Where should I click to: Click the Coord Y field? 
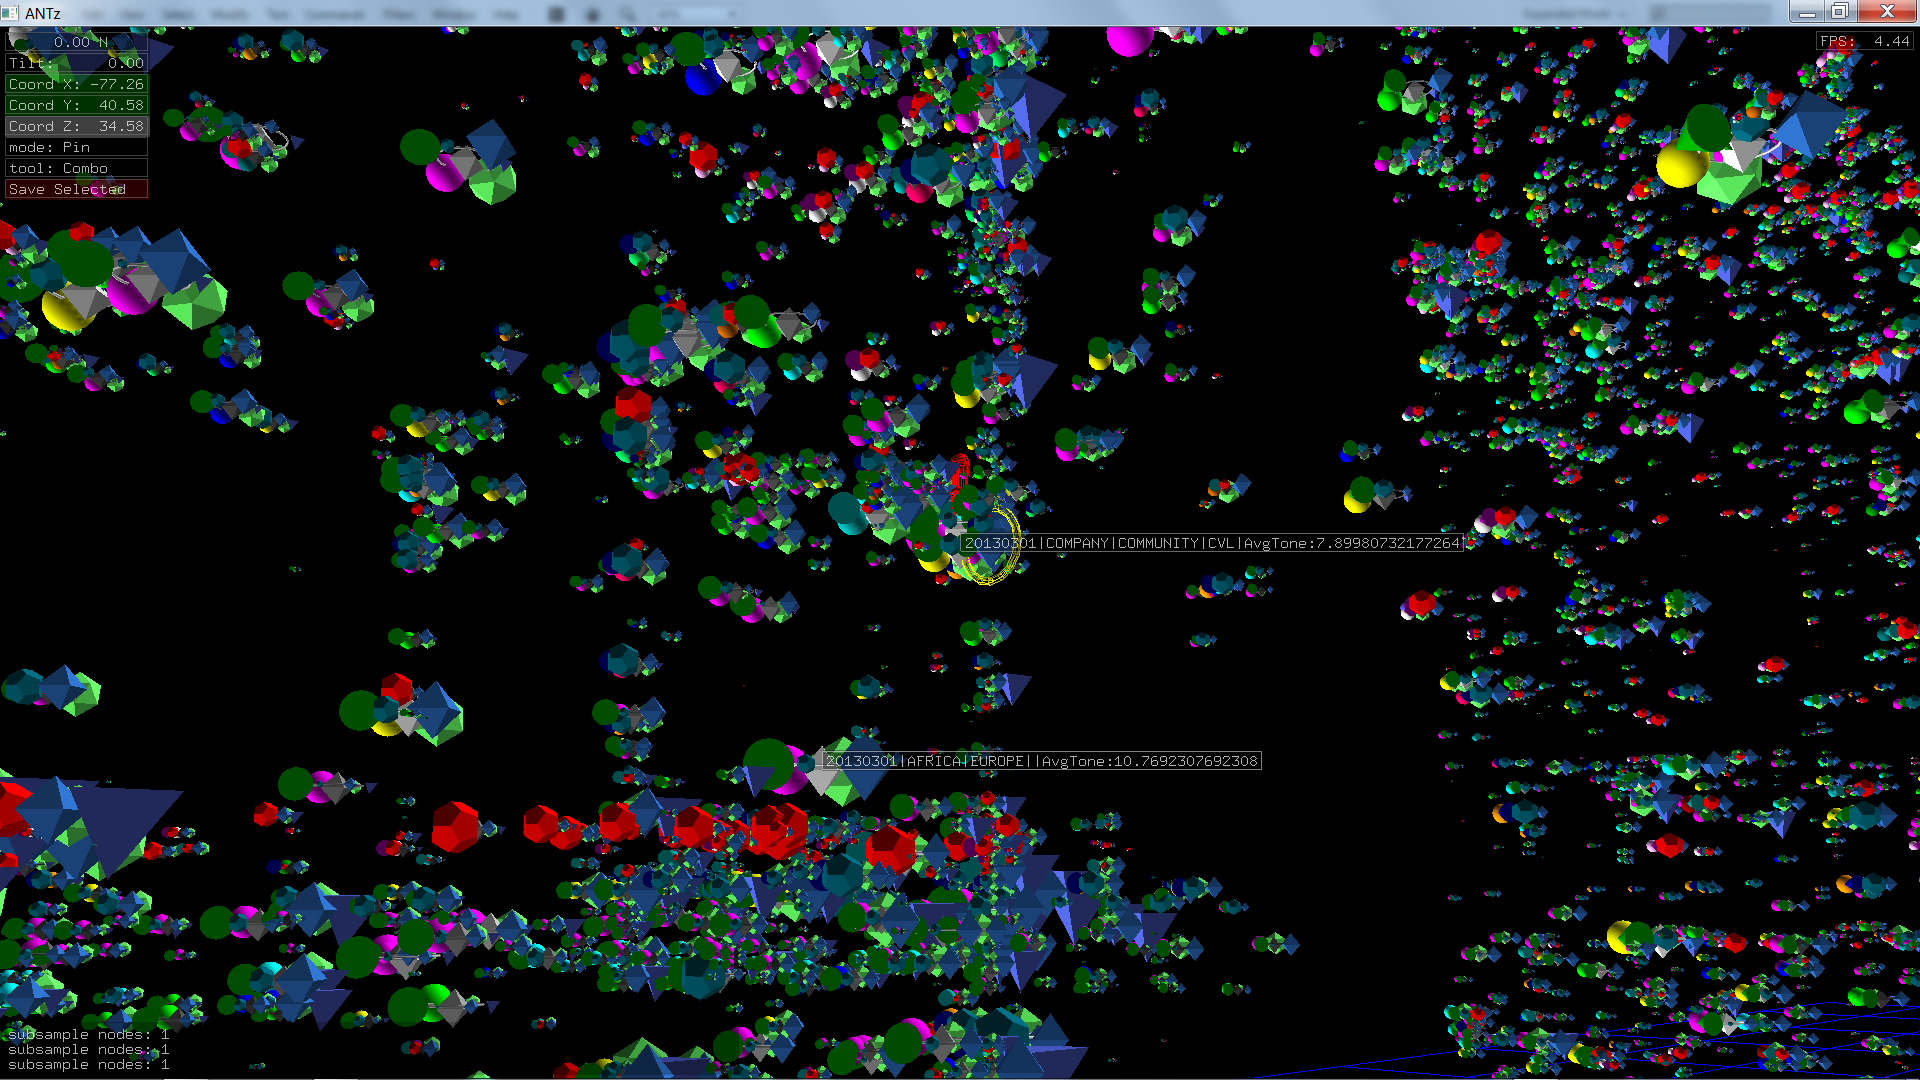tap(77, 105)
